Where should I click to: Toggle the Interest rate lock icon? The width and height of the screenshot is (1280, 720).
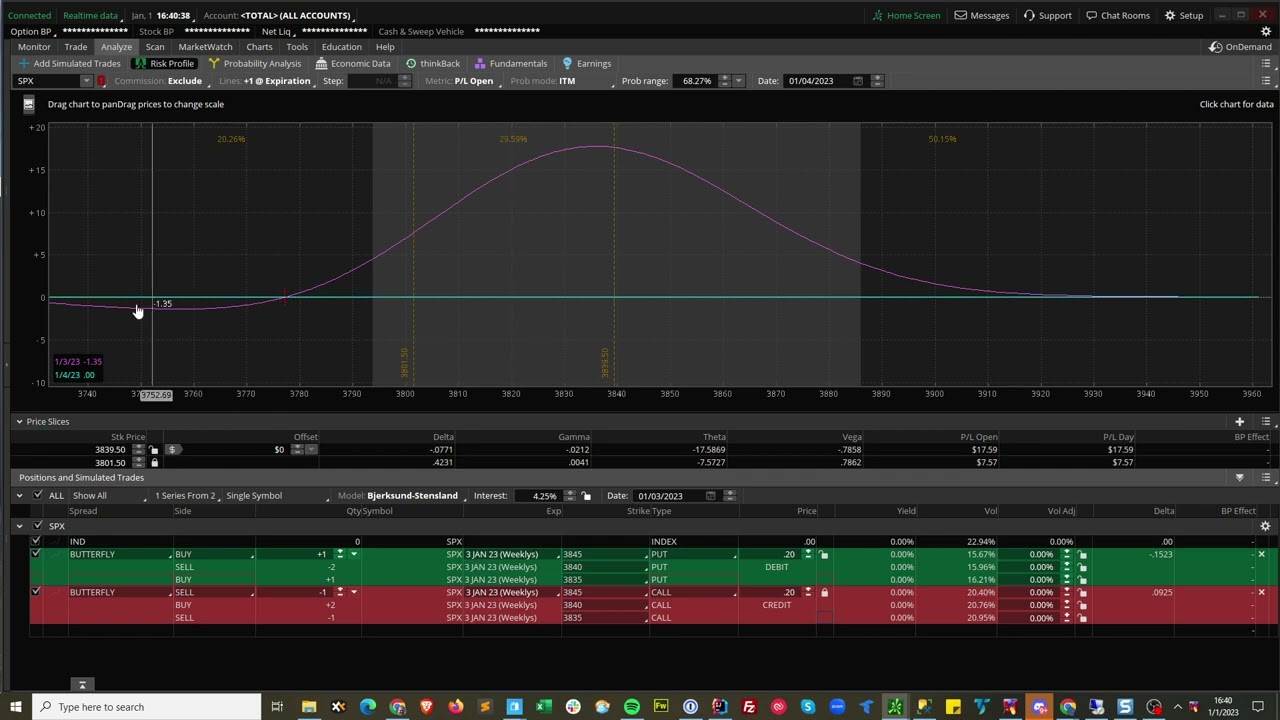[586, 496]
